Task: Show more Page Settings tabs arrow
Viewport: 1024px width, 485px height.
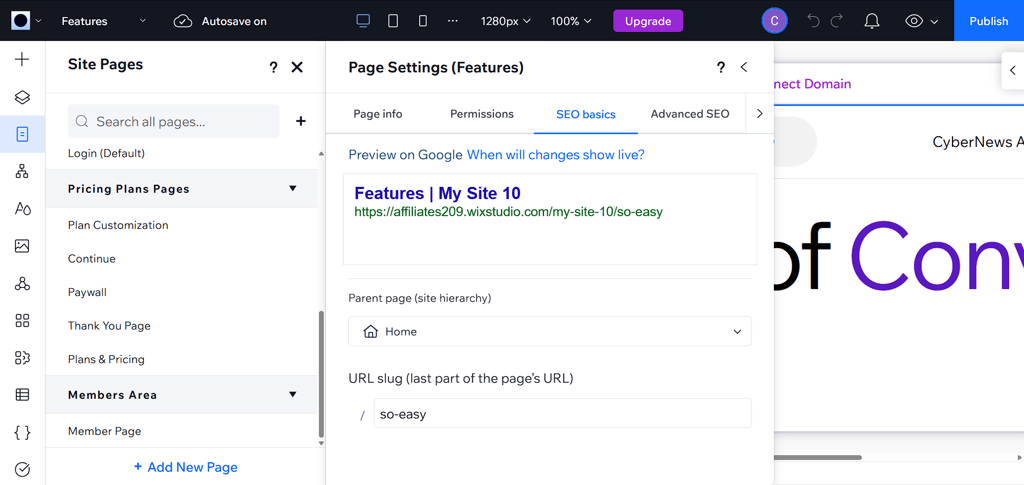Action: pyautogui.click(x=760, y=114)
